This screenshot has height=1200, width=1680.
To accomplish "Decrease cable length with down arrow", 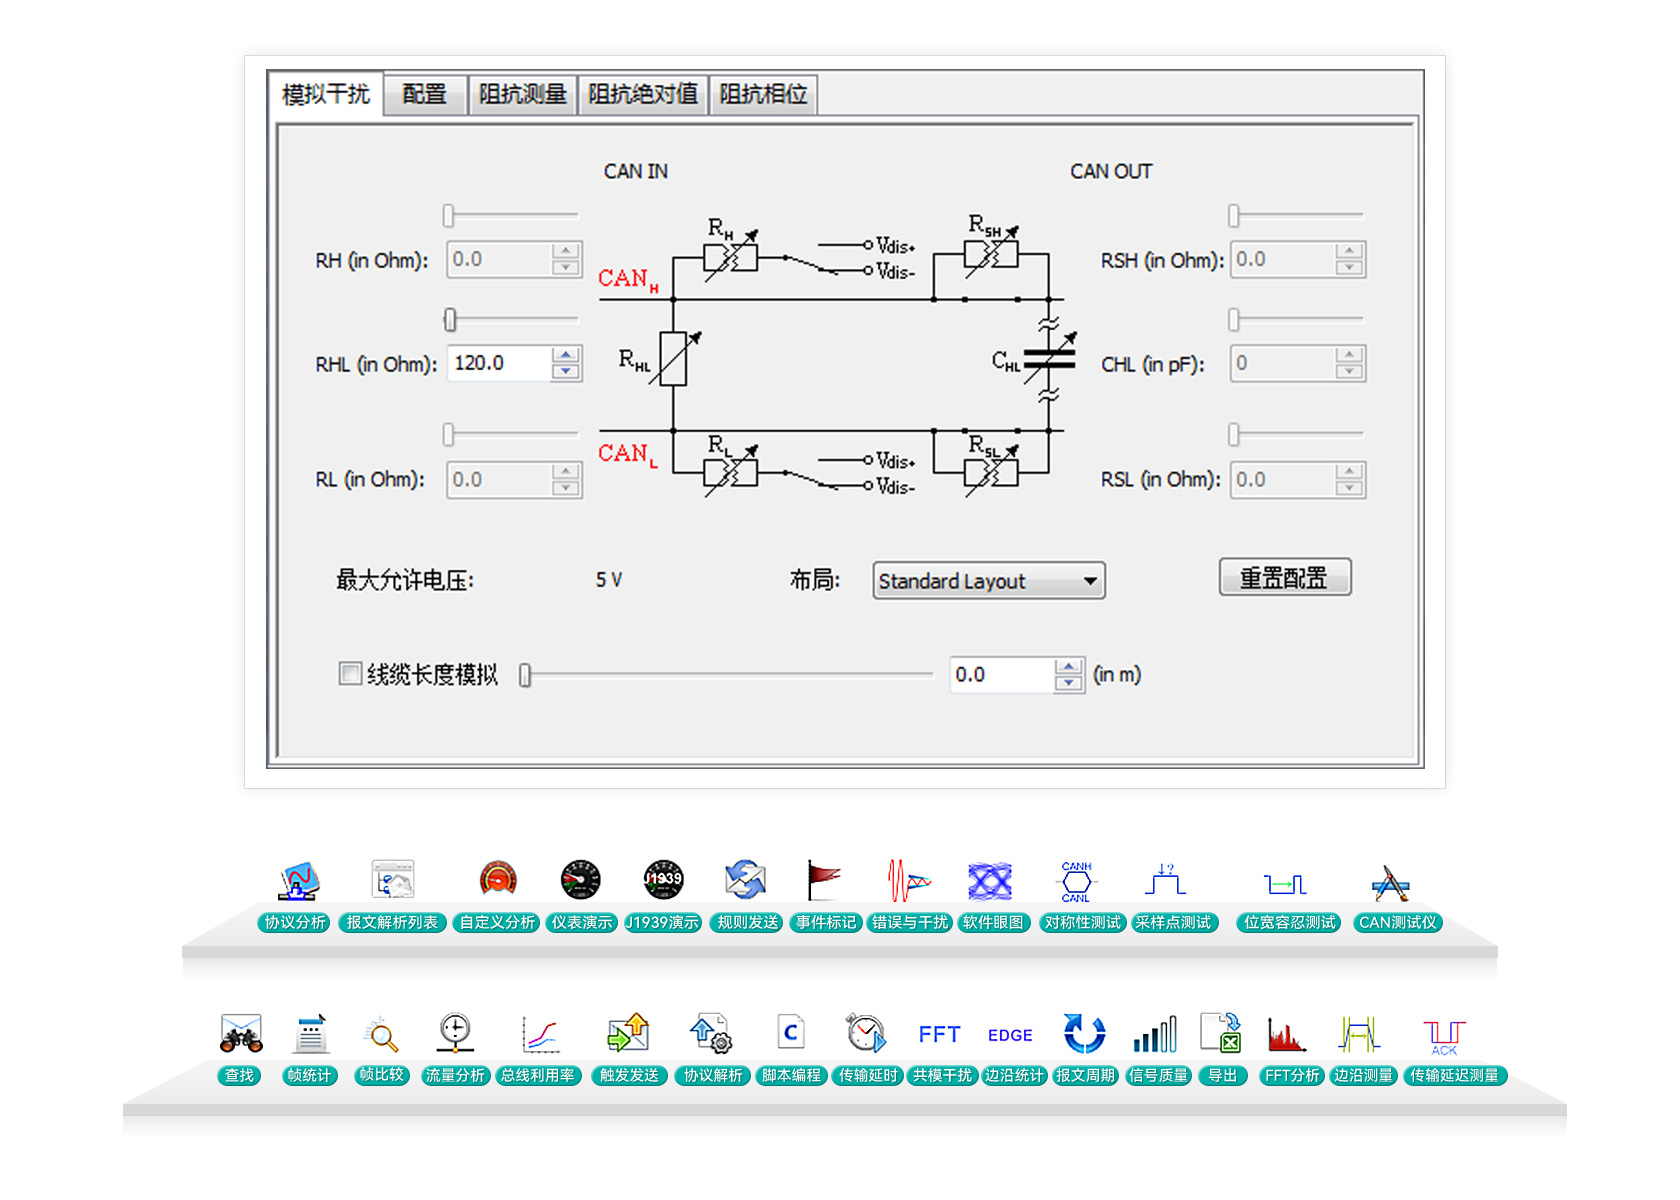I will pyautogui.click(x=1068, y=683).
